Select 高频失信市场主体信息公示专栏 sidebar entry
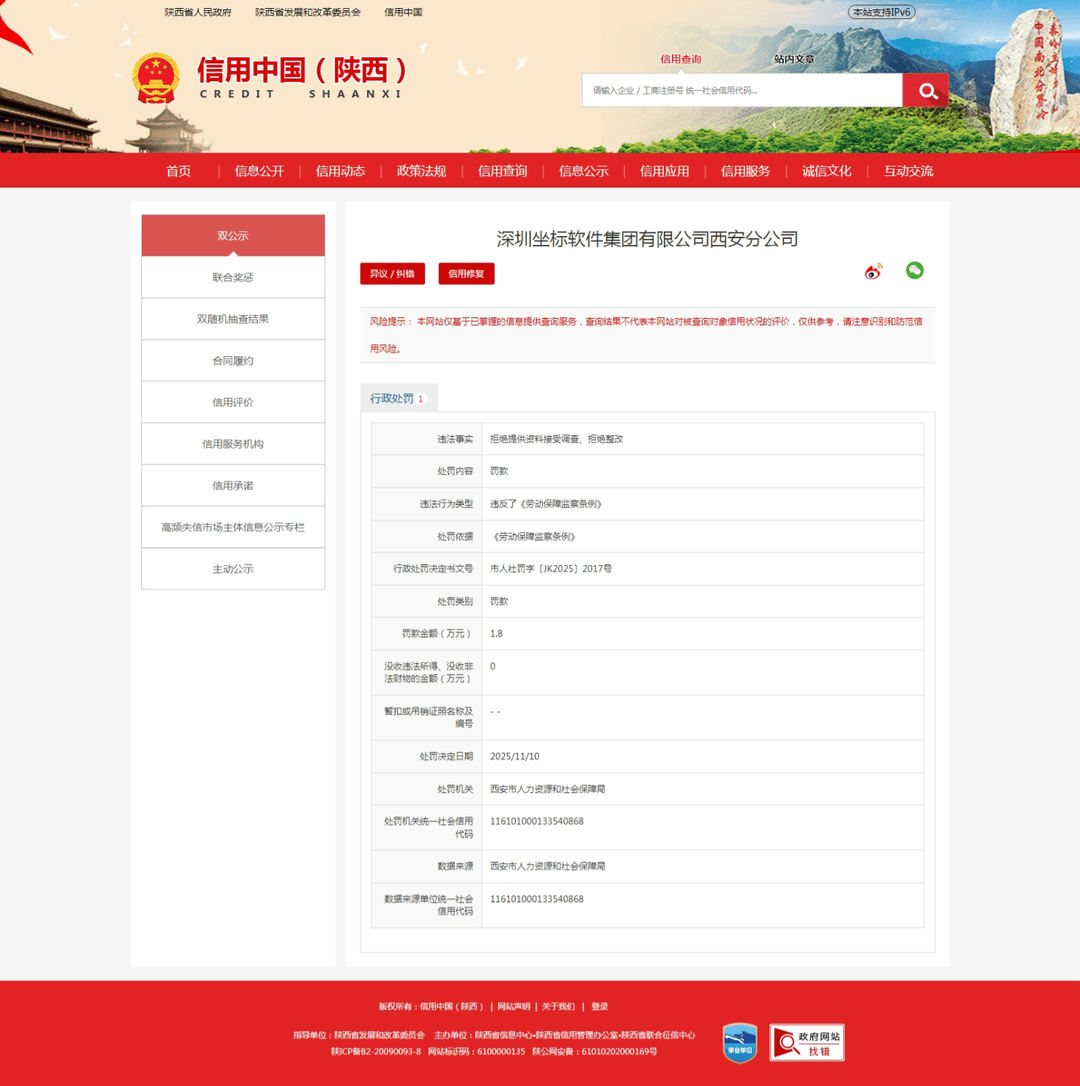Screen dimensions: 1080x1086 (x=232, y=527)
